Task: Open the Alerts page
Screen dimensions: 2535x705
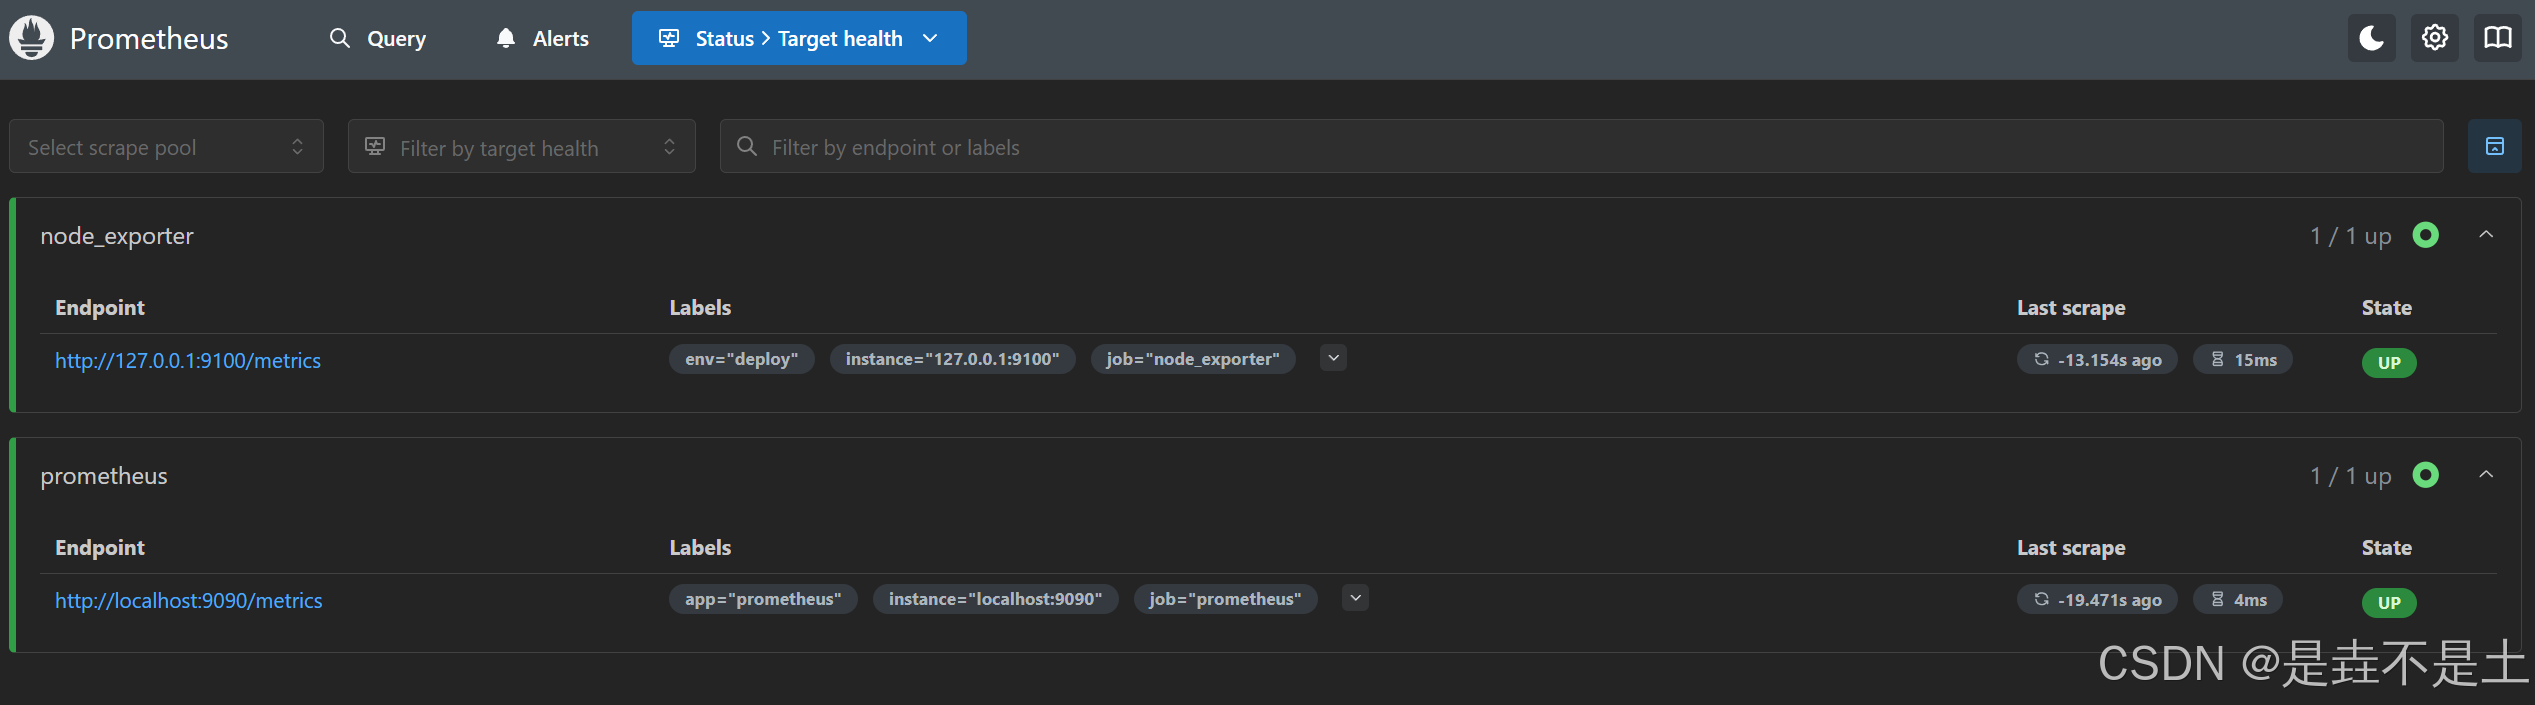Action: pos(543,38)
